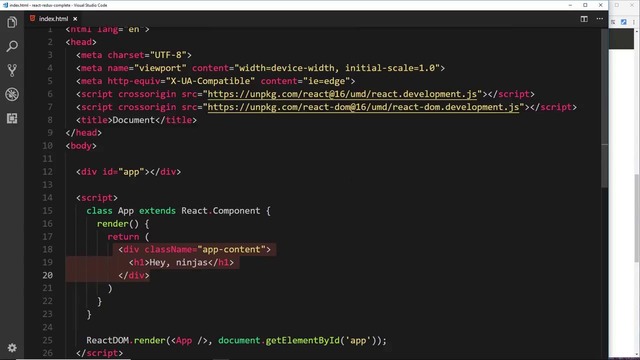
Task: Split the editor with layout icon
Action: click(584, 19)
